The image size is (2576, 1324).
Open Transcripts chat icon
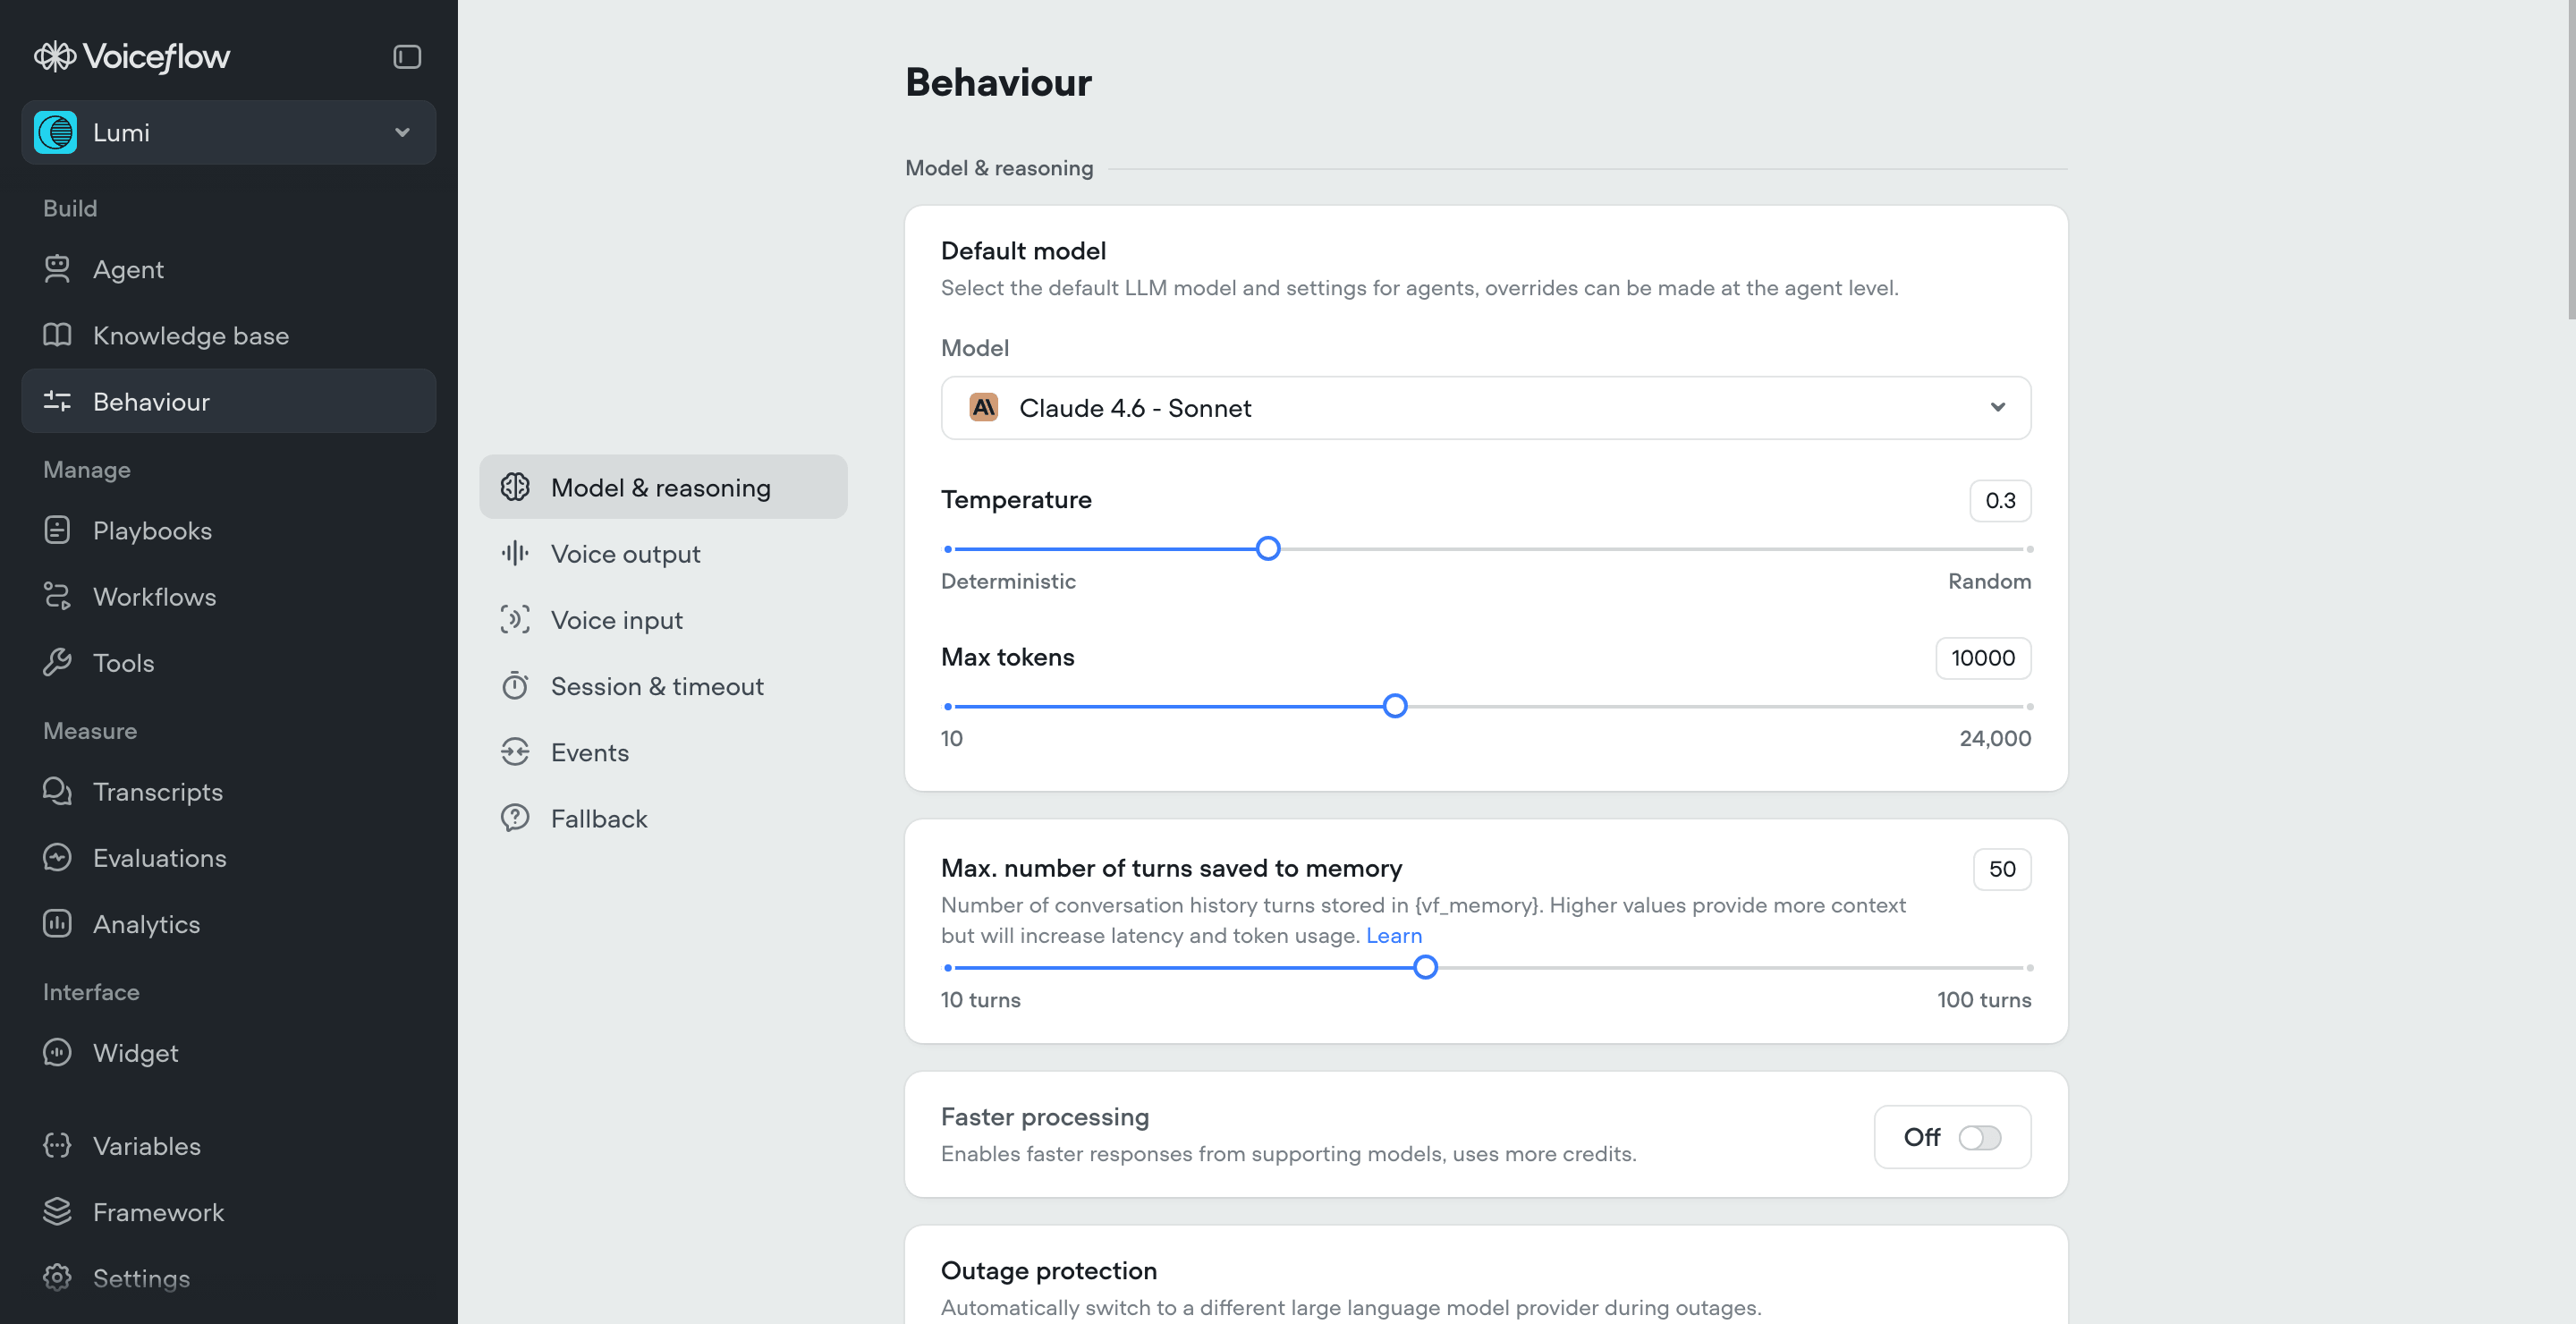[57, 791]
